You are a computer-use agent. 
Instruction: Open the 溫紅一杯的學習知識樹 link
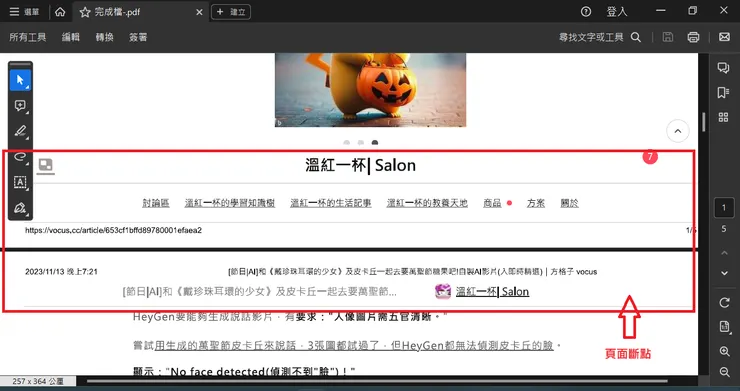point(230,203)
